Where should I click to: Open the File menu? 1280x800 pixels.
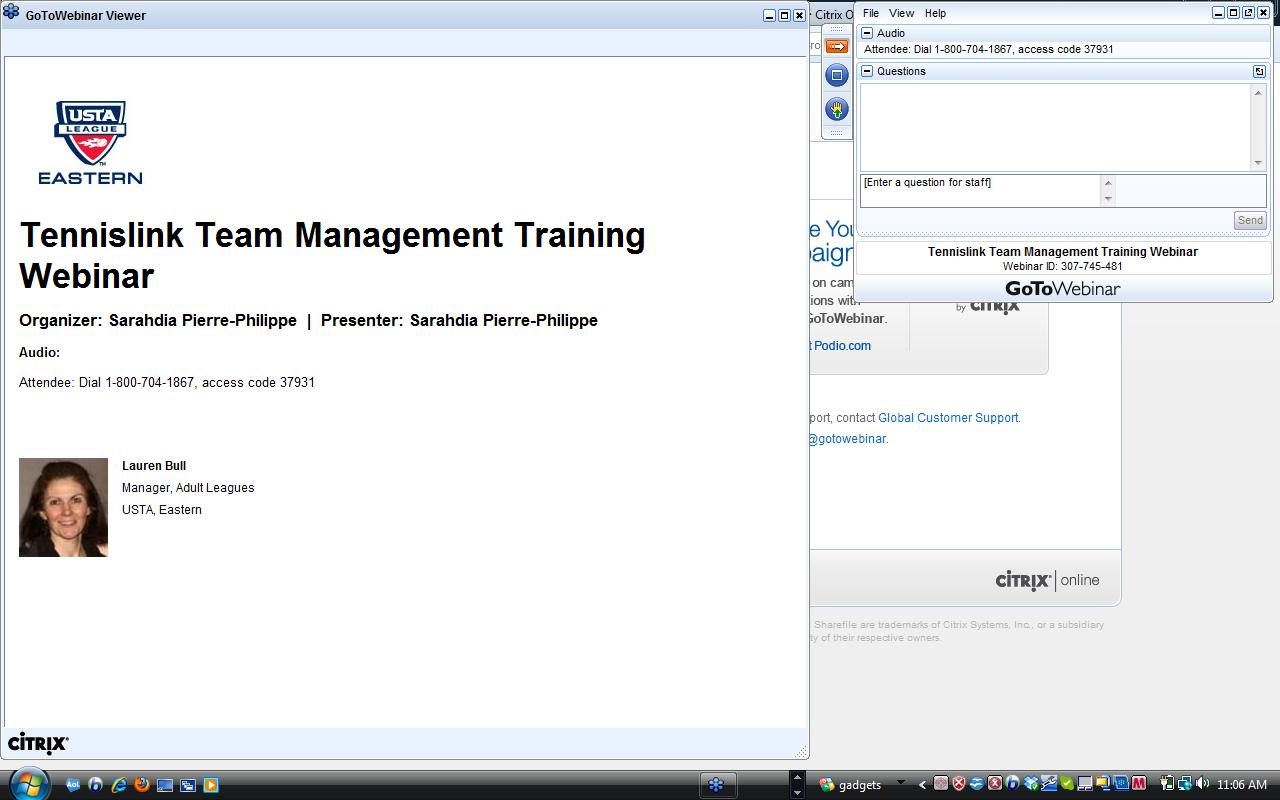coord(871,13)
